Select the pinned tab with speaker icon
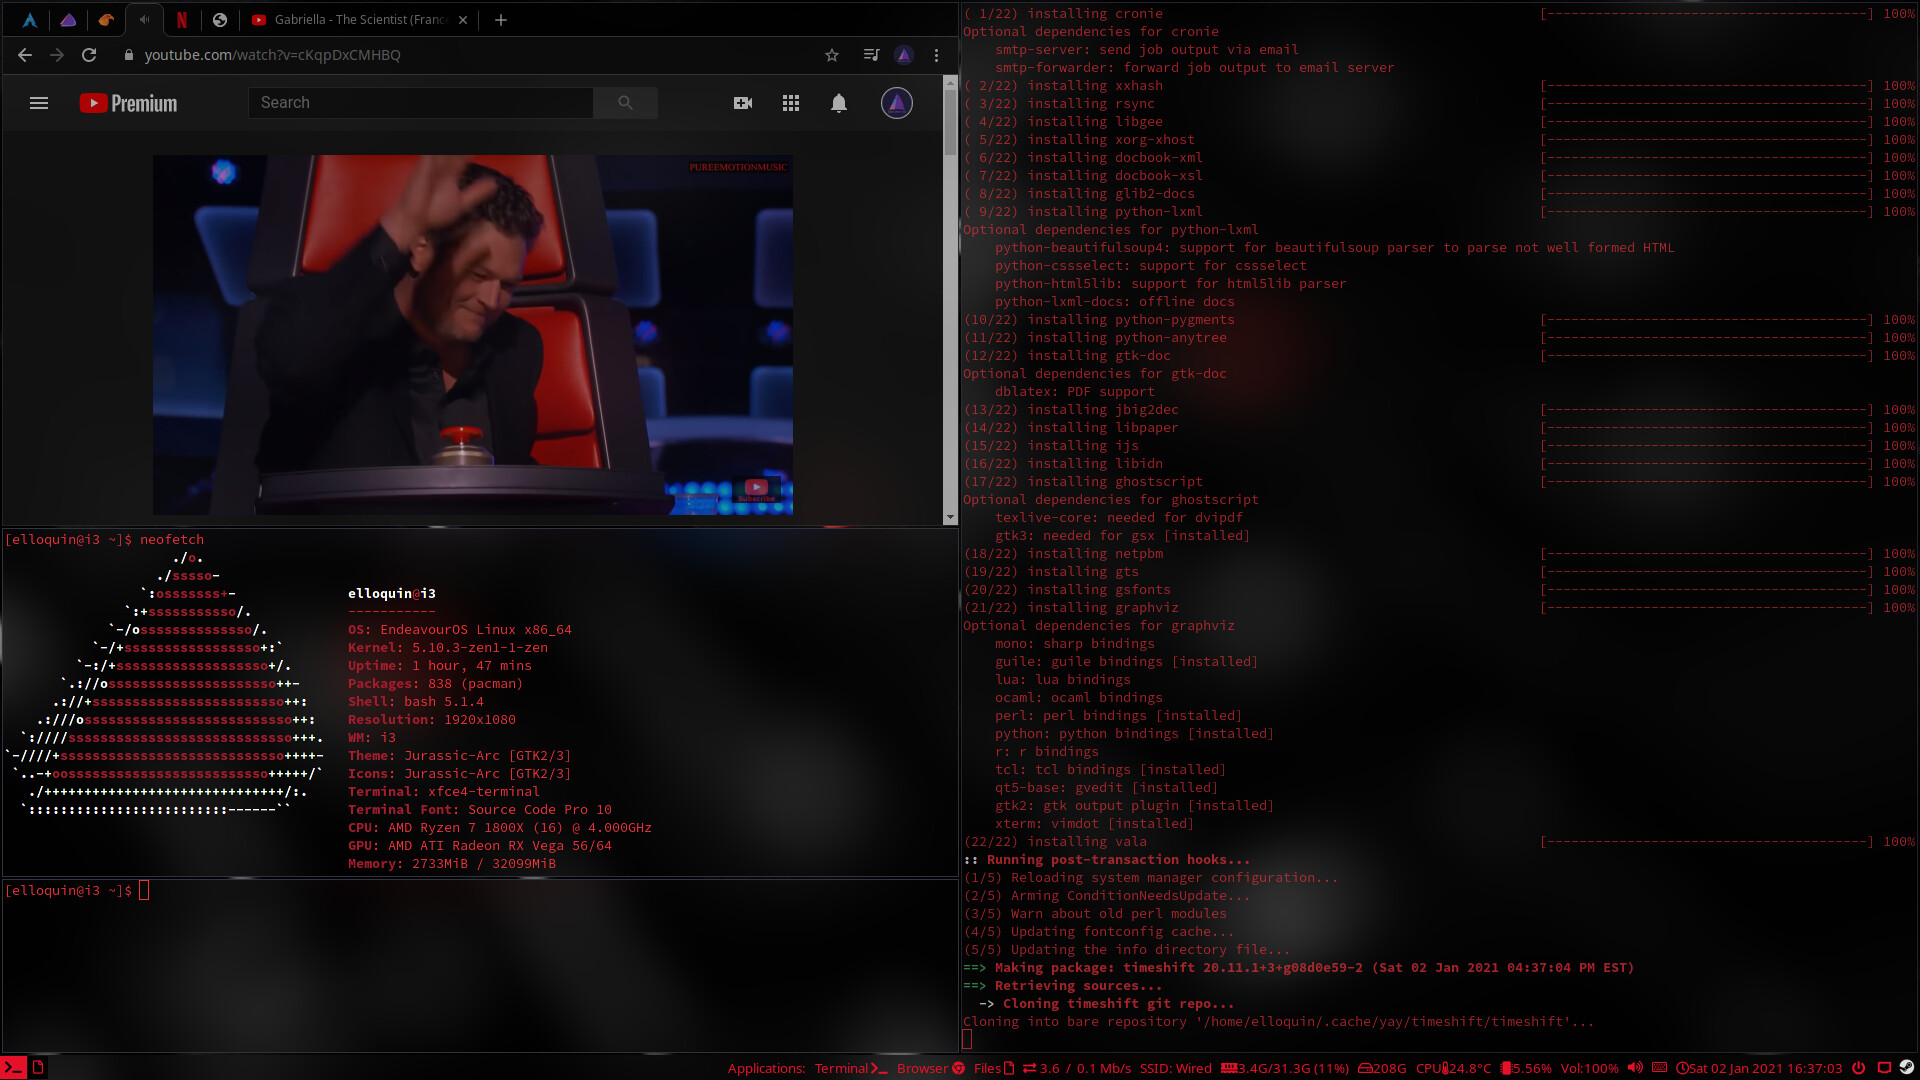Viewport: 1920px width, 1080px height. [144, 19]
